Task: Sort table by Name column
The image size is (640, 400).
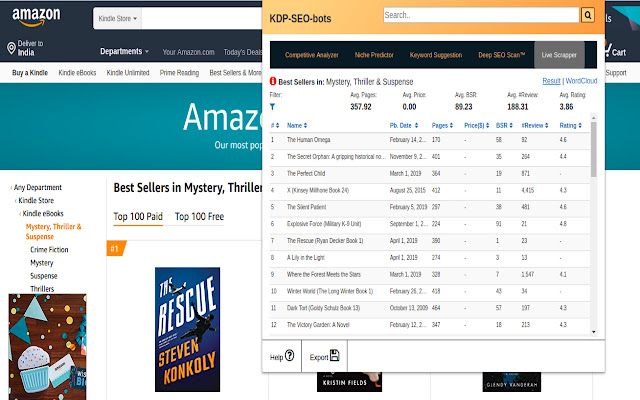Action: coord(297,125)
